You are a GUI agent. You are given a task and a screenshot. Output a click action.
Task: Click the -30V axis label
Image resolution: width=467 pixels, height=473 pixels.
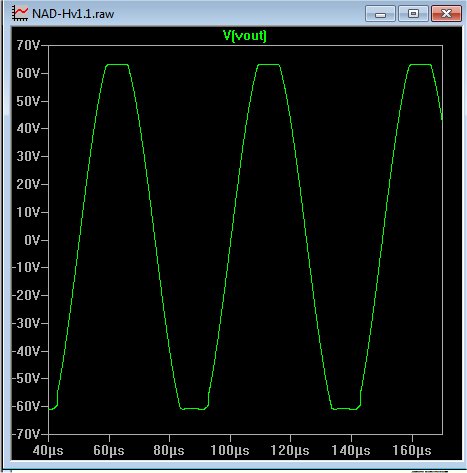[26, 323]
